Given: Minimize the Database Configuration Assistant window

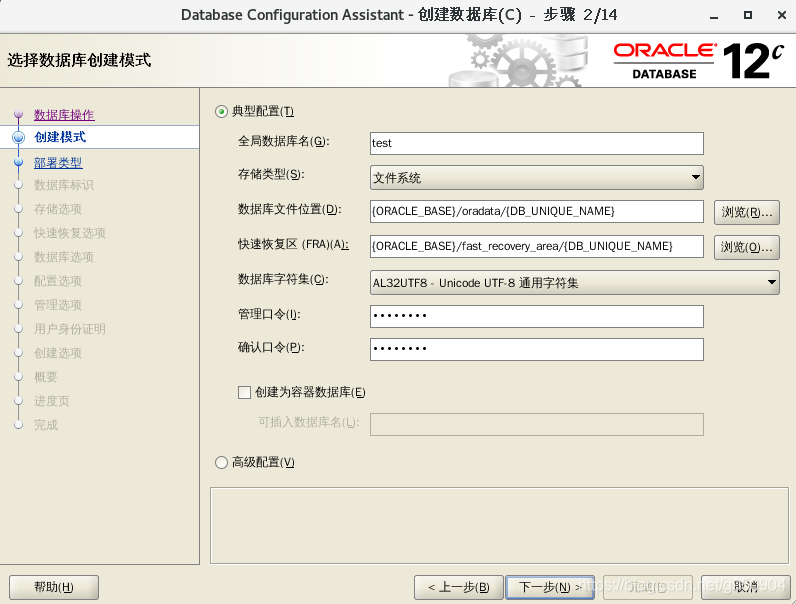Looking at the screenshot, I should point(714,16).
